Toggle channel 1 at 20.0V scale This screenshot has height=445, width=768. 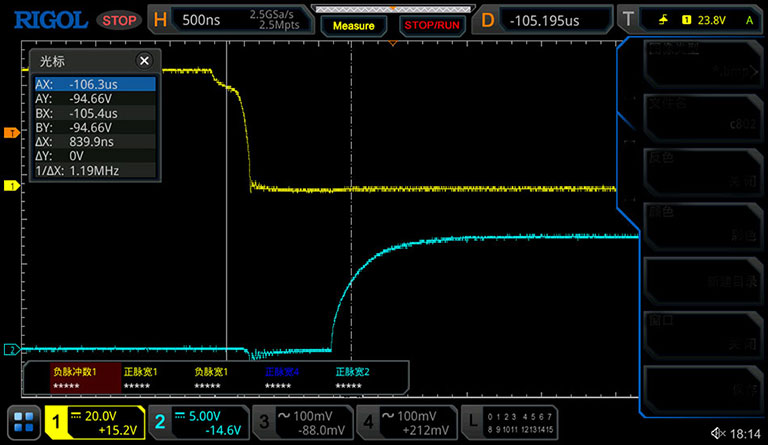tap(97, 424)
